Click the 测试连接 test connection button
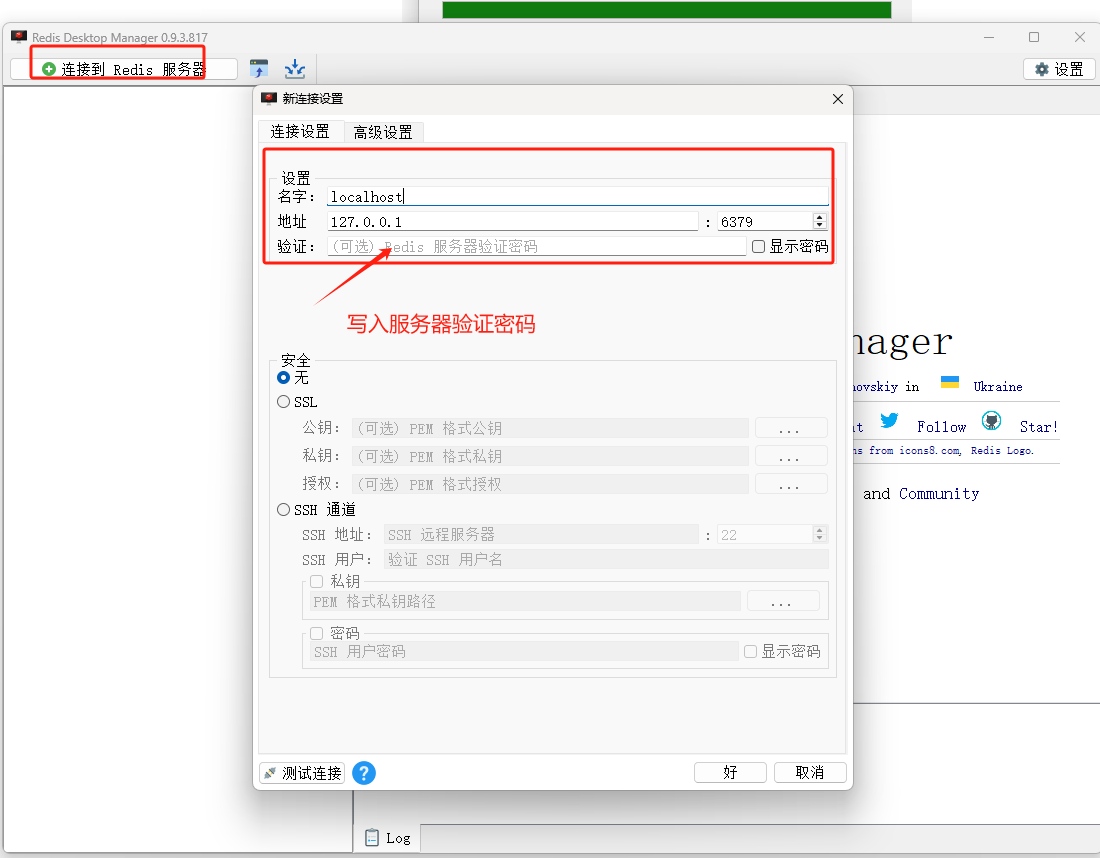The width and height of the screenshot is (1100, 858). pos(302,773)
